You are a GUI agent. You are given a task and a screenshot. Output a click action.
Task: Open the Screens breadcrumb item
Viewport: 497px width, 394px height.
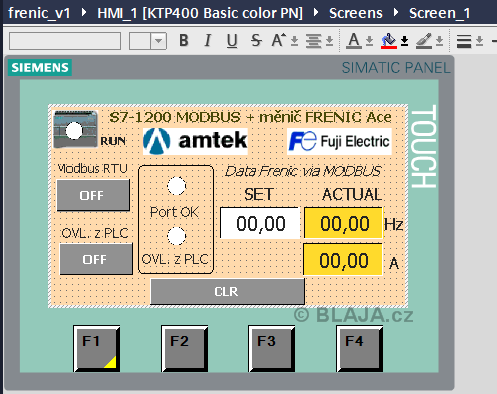click(x=356, y=13)
